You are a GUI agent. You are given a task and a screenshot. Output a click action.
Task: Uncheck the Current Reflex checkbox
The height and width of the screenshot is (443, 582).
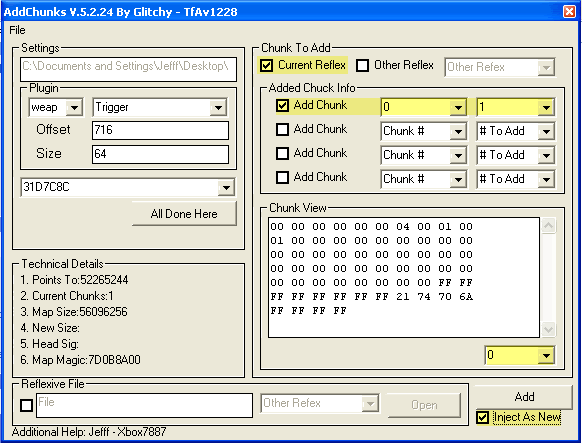[x=266, y=66]
